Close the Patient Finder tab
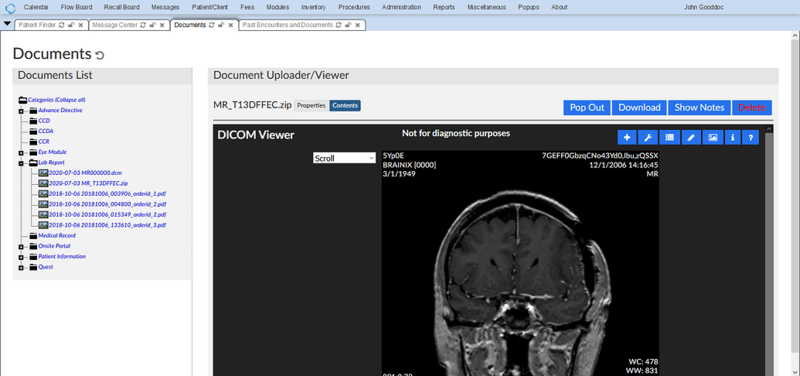This screenshot has width=800, height=376. [81, 25]
